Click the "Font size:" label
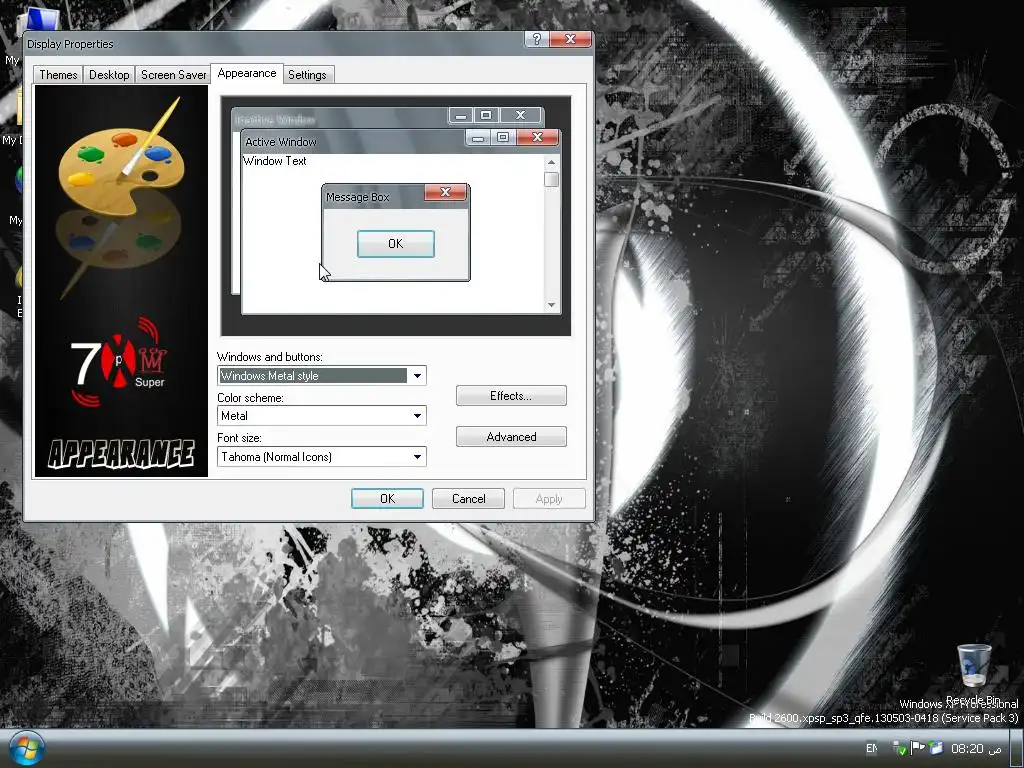Image resolution: width=1024 pixels, height=768 pixels. click(239, 438)
